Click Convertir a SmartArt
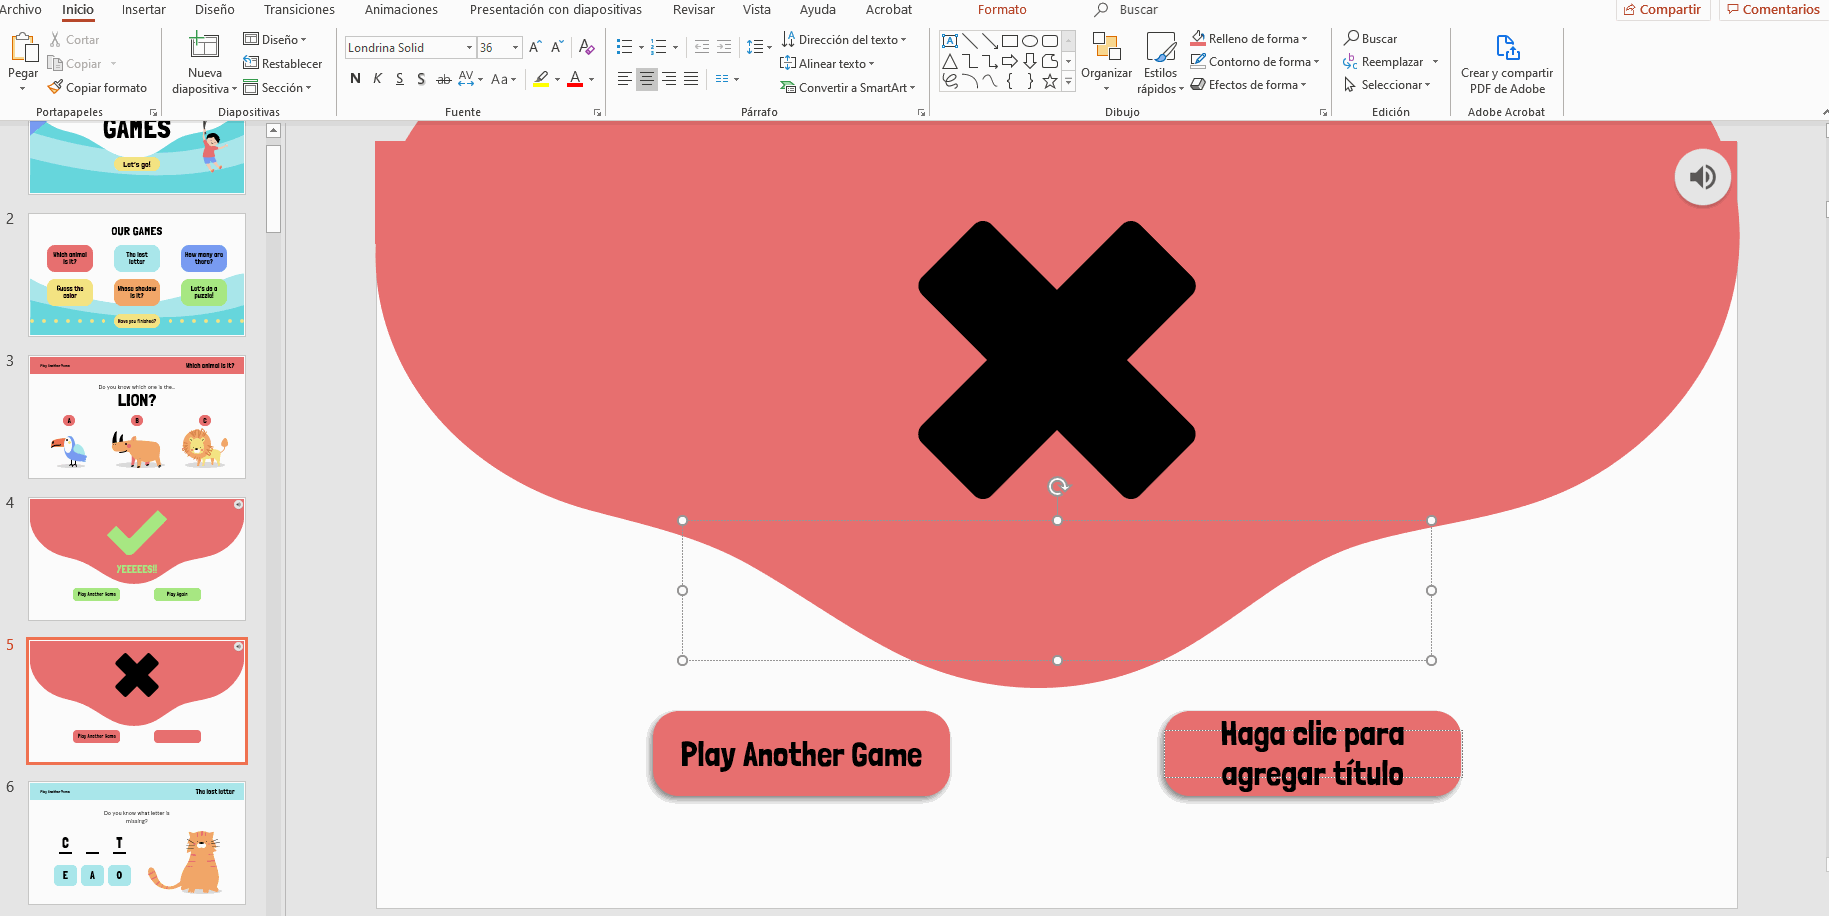 (x=848, y=88)
